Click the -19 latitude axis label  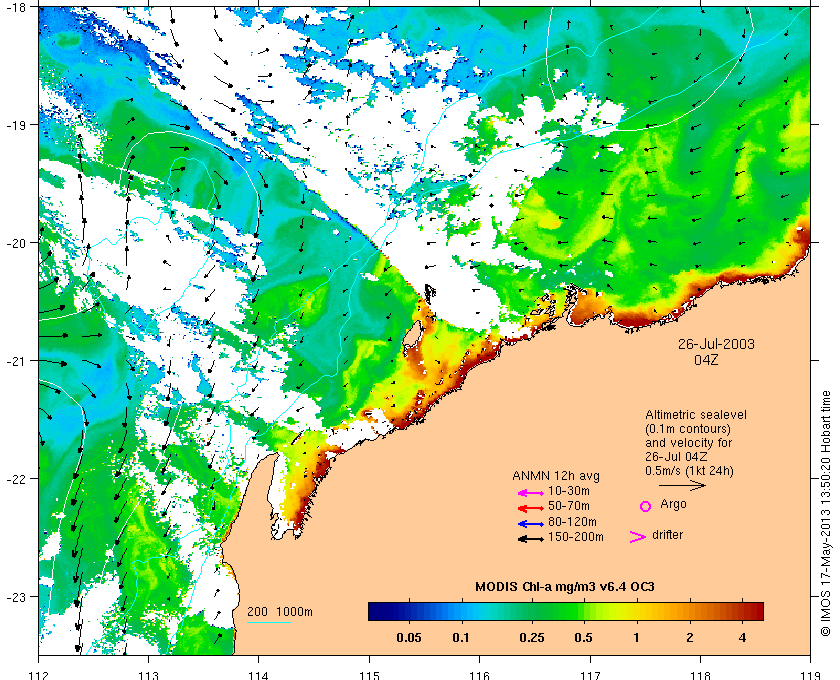point(16,124)
